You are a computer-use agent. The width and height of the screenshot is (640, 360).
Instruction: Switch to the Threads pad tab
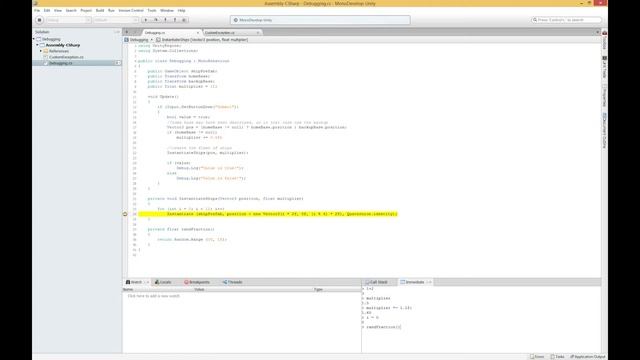point(232,282)
